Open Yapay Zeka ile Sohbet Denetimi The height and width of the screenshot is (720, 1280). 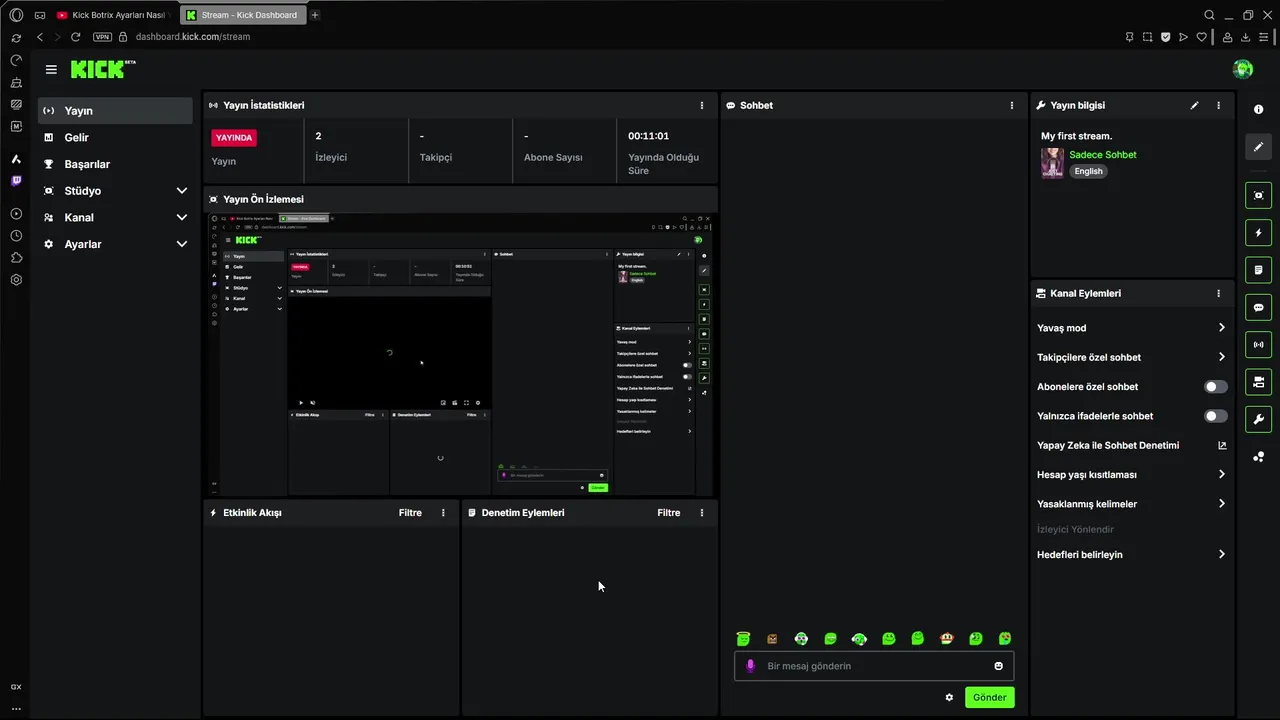(x=1131, y=445)
